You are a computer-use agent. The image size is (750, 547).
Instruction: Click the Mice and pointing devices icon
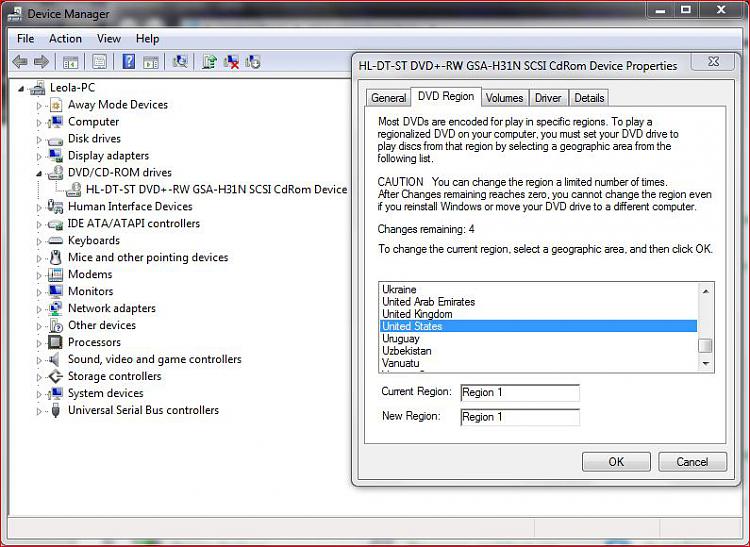point(55,257)
